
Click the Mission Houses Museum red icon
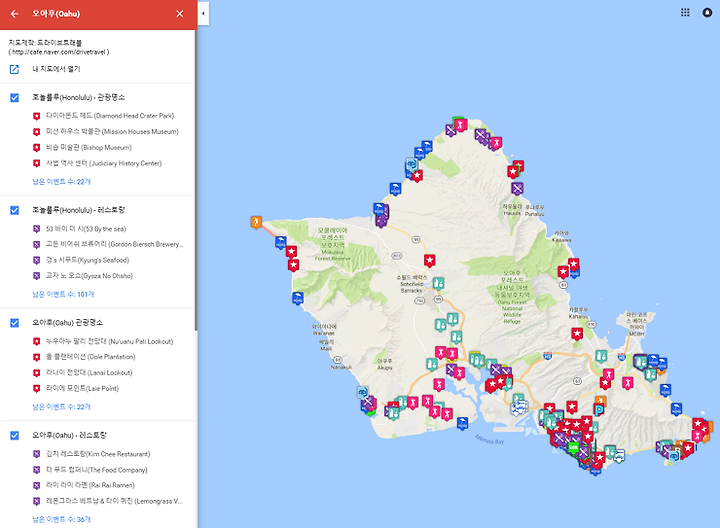[x=37, y=132]
